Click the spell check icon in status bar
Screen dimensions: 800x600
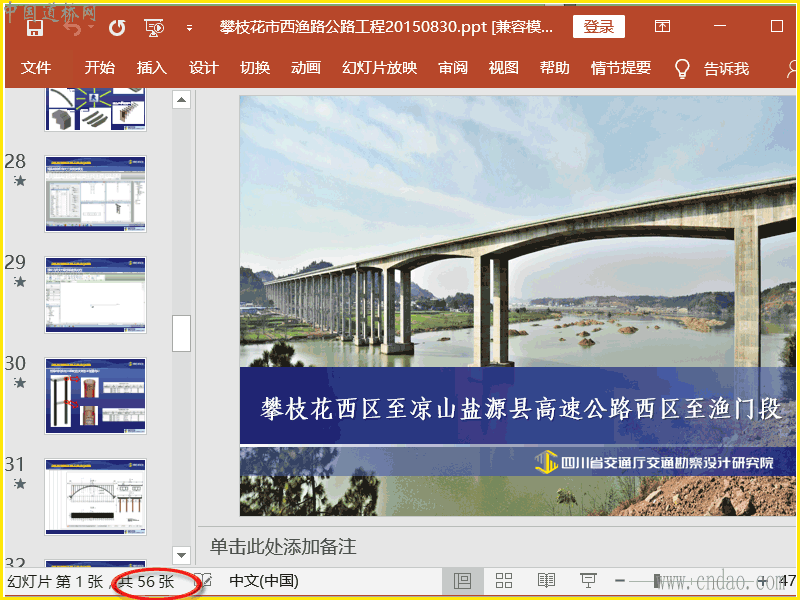[204, 581]
